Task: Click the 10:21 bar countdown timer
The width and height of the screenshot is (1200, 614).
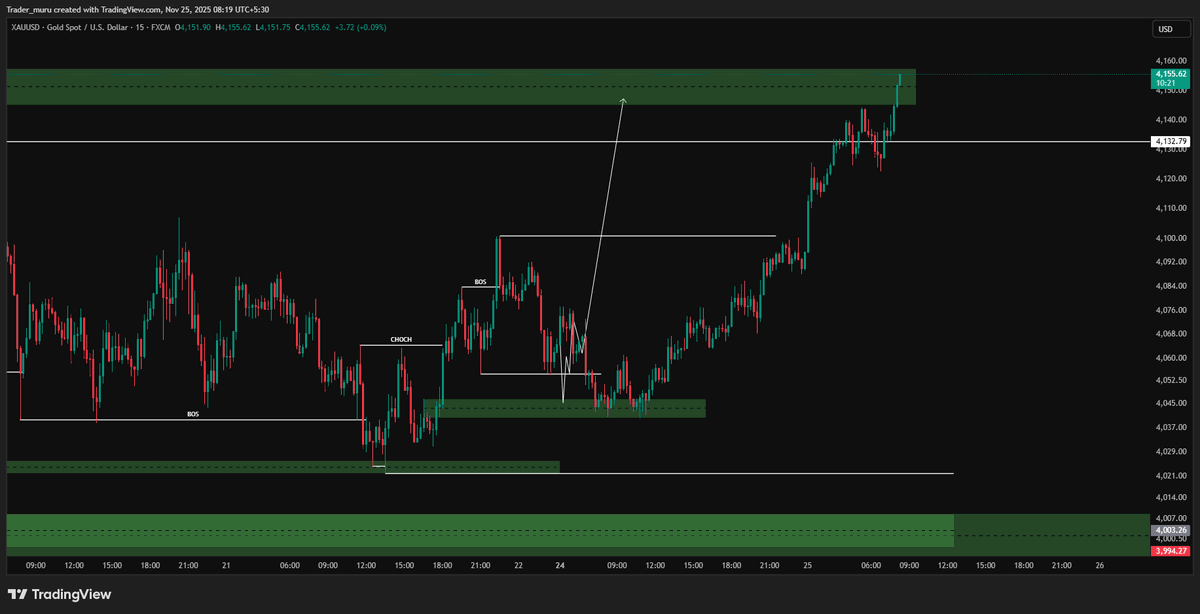Action: tap(1165, 84)
